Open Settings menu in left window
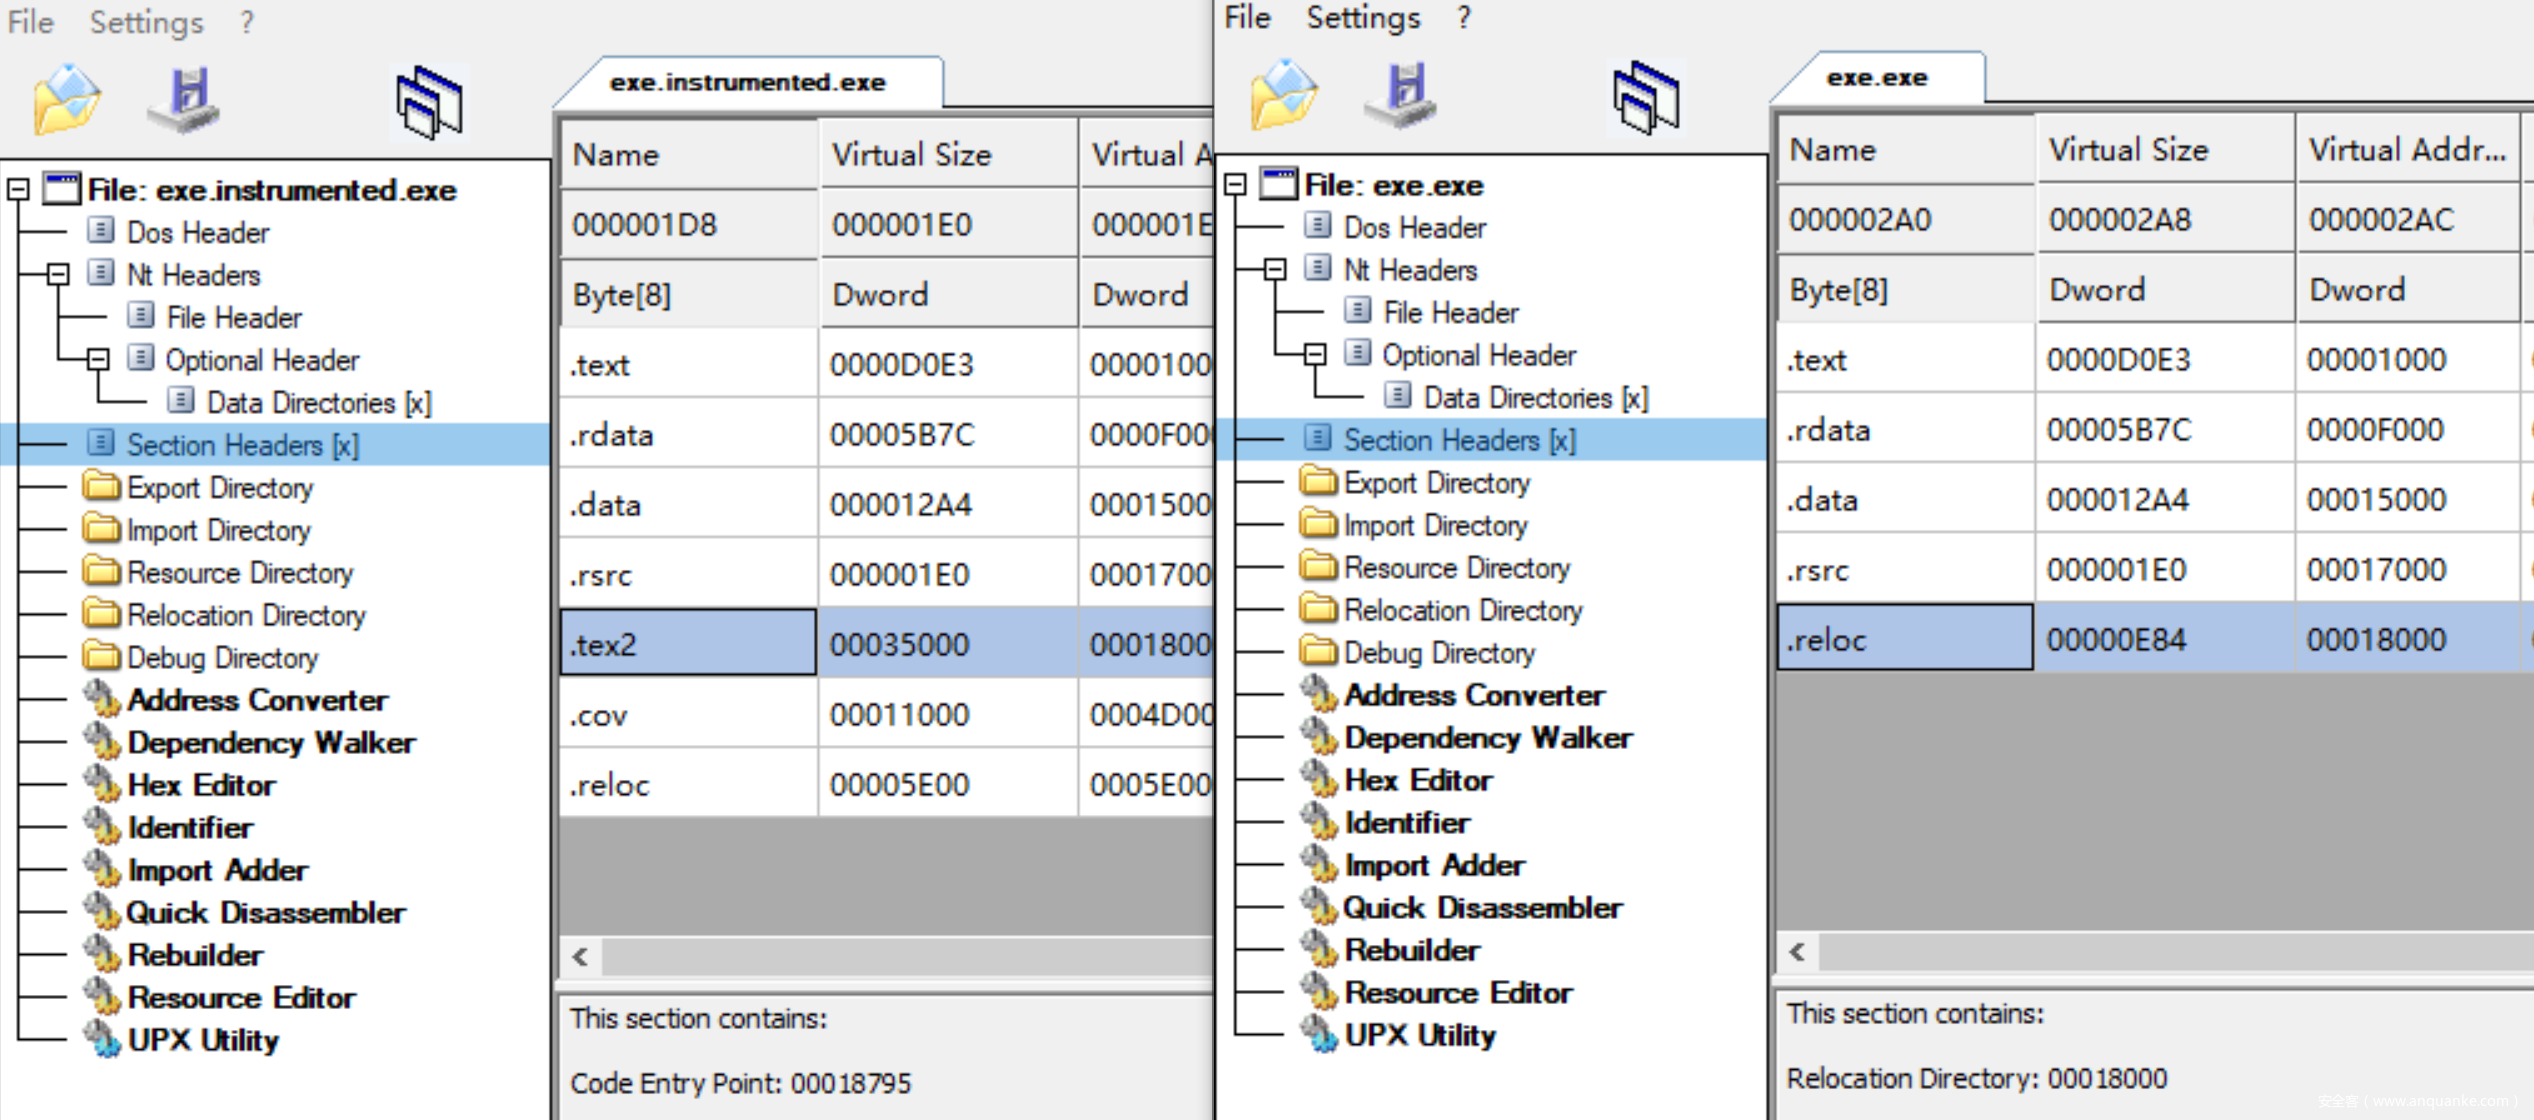This screenshot has width=2534, height=1120. [x=146, y=22]
